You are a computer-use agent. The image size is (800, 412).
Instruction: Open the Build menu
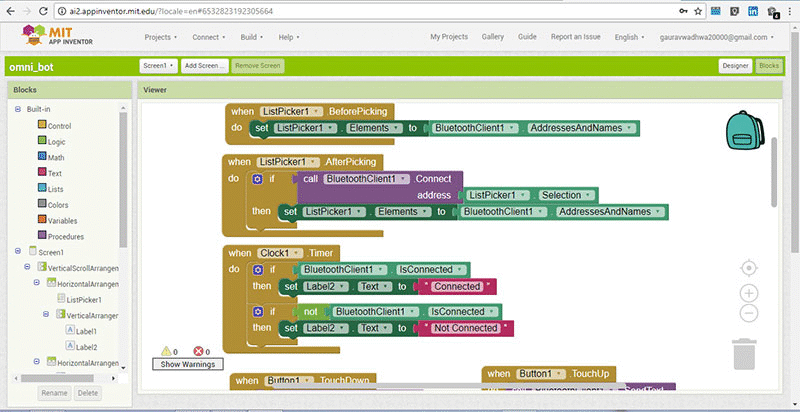[x=252, y=37]
